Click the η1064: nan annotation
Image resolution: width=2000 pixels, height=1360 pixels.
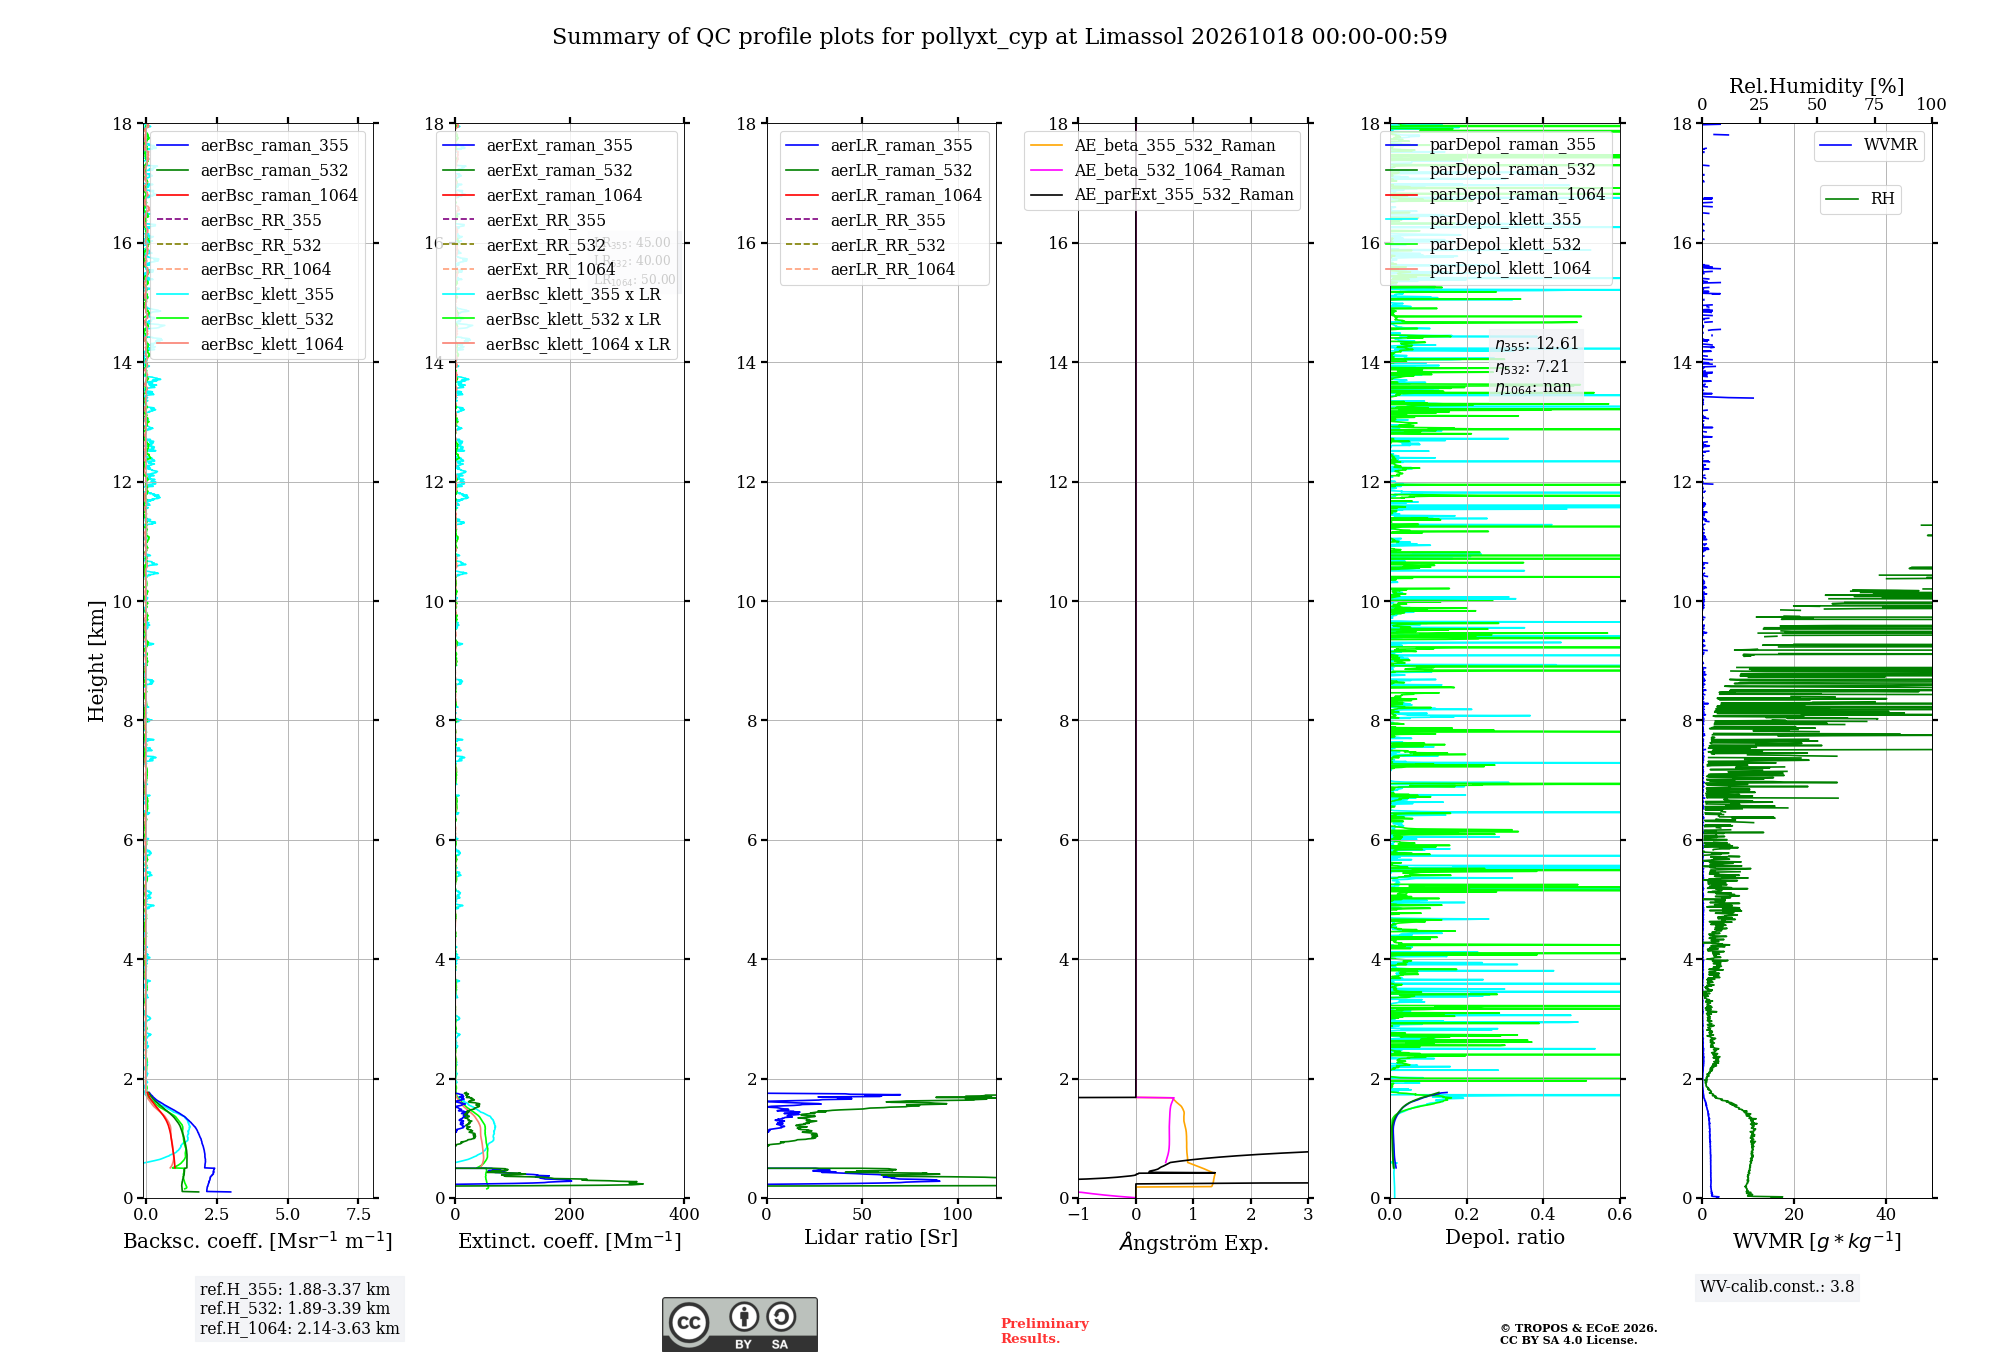[1533, 388]
